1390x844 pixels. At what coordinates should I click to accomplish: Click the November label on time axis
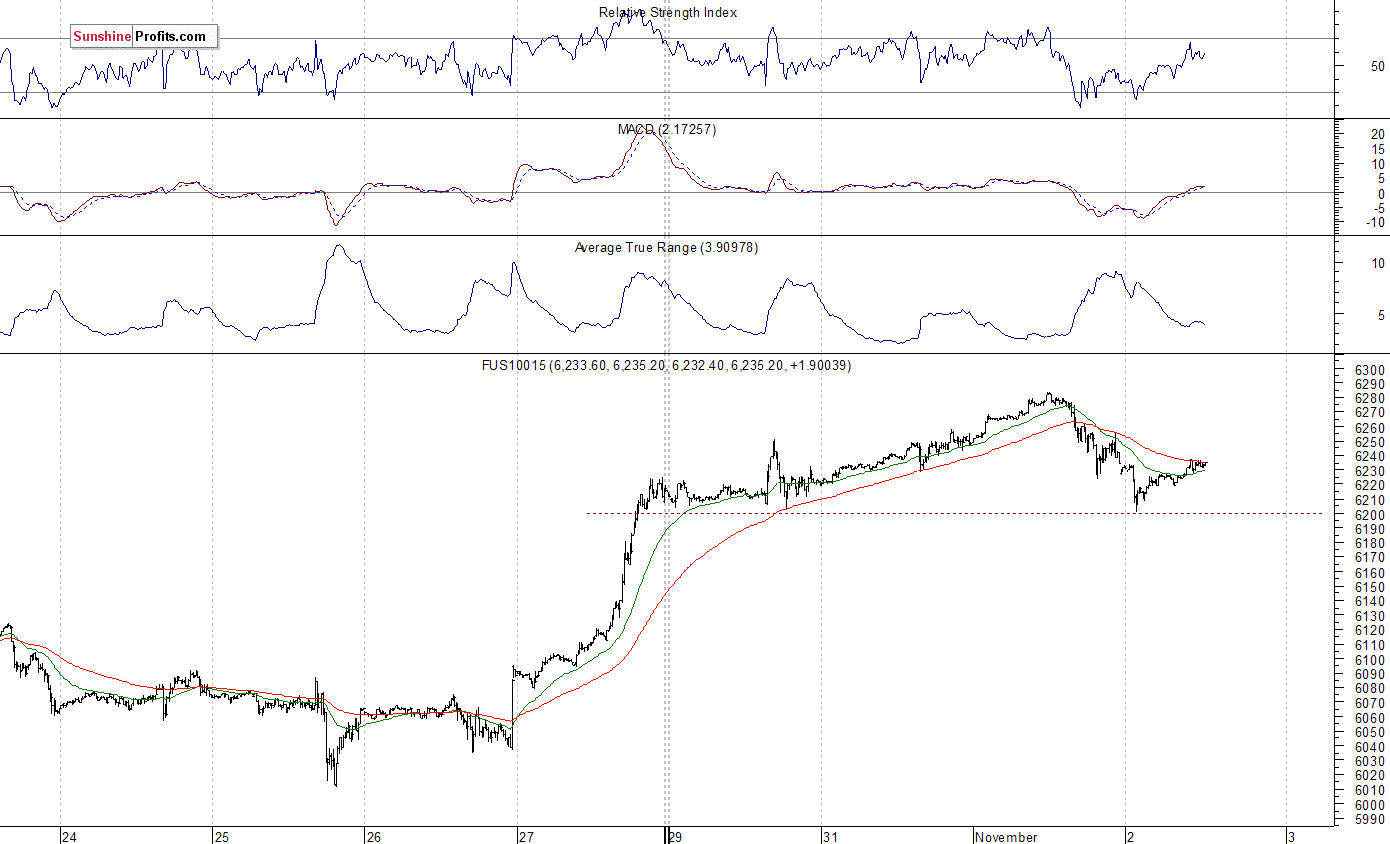click(x=1006, y=836)
